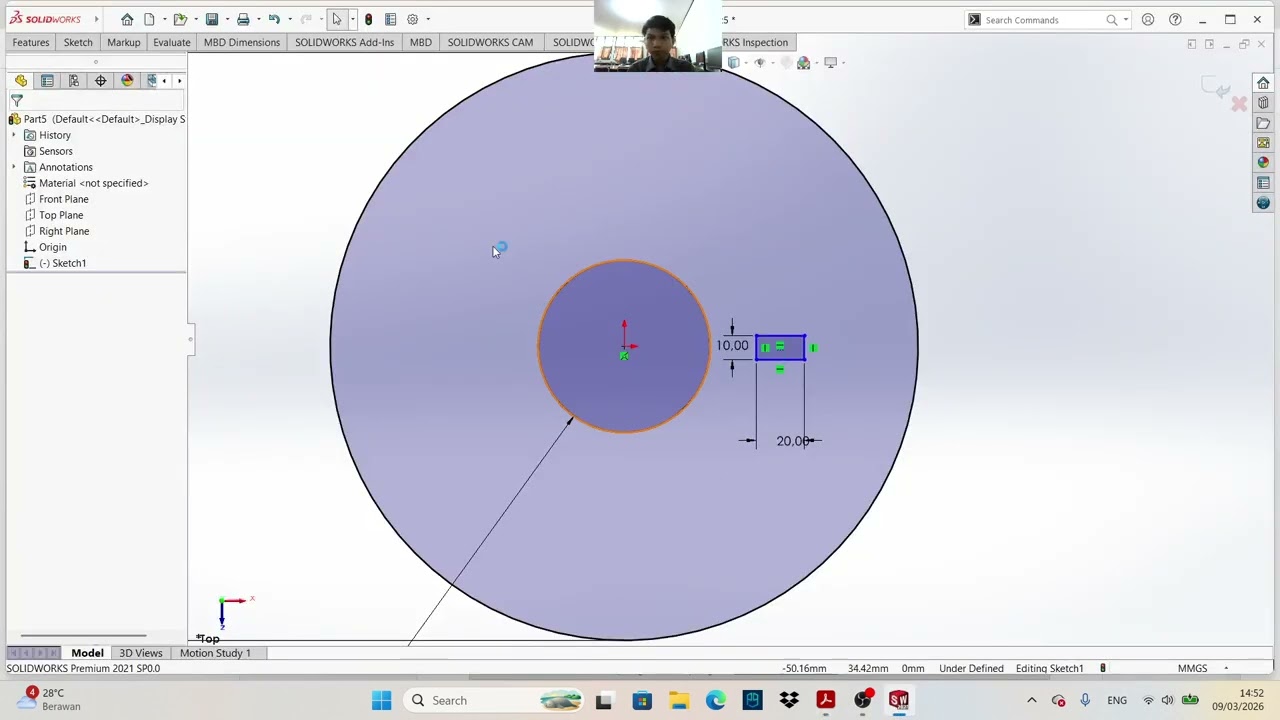Open the Help question mark icon
This screenshot has height=720, width=1280.
coord(1175,19)
